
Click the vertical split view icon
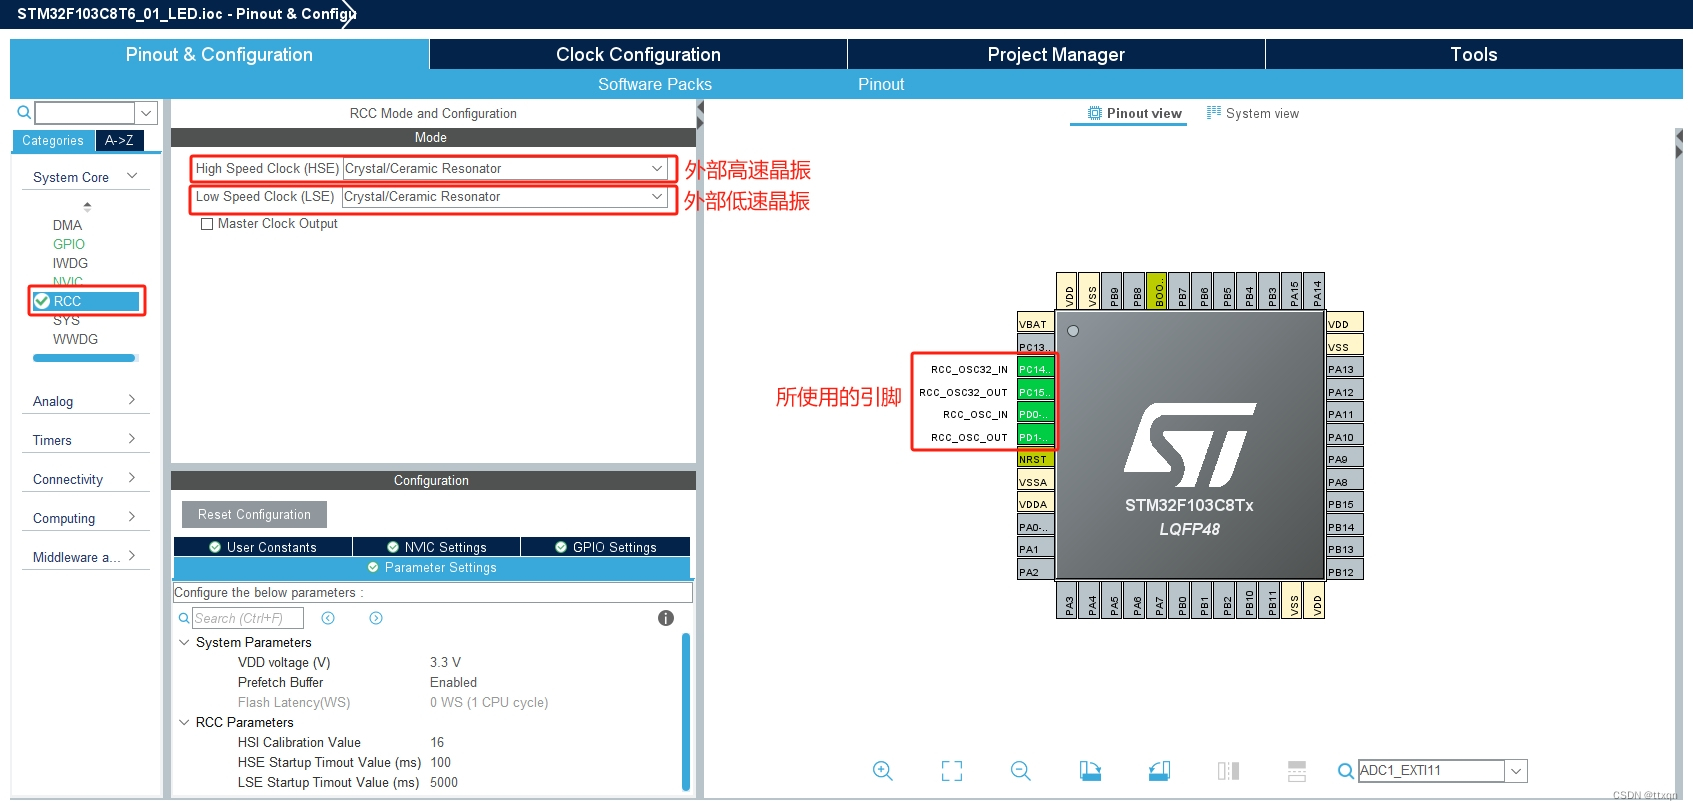point(1228,771)
